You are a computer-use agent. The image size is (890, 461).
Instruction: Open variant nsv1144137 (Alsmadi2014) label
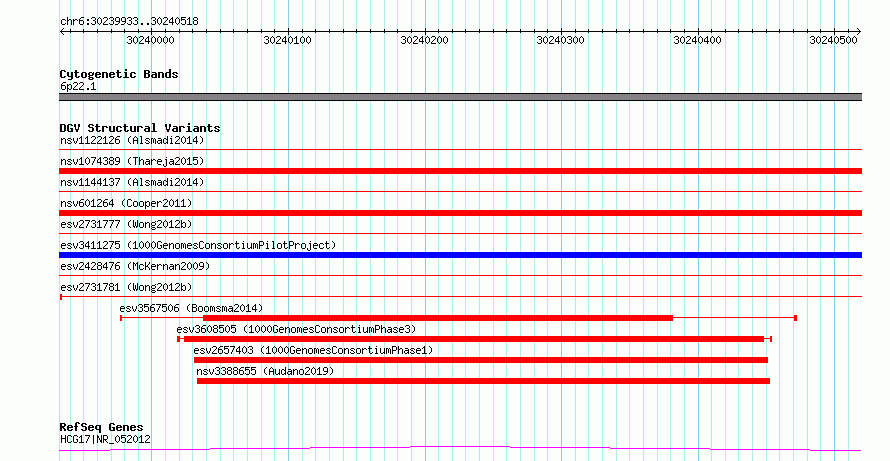pos(132,182)
